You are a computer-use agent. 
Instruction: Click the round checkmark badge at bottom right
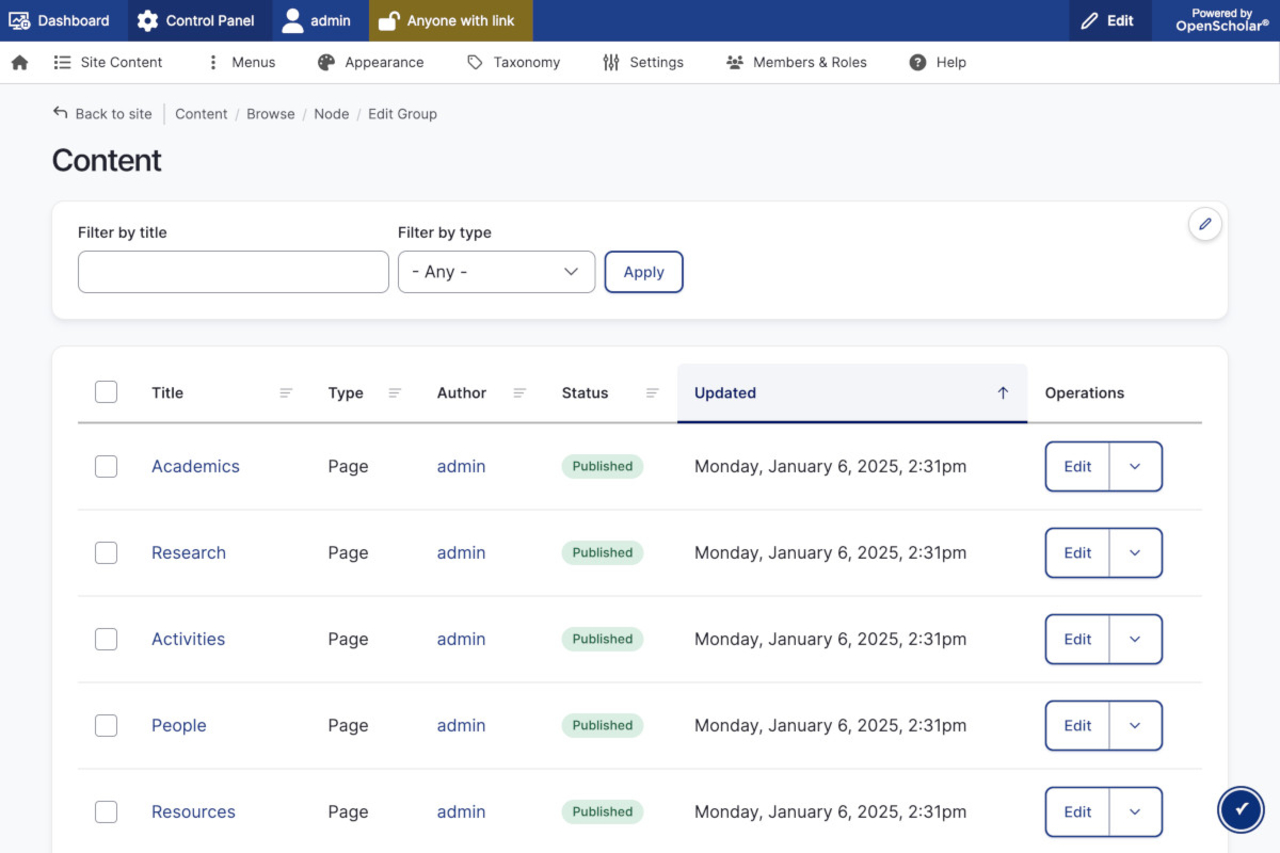coord(1240,809)
